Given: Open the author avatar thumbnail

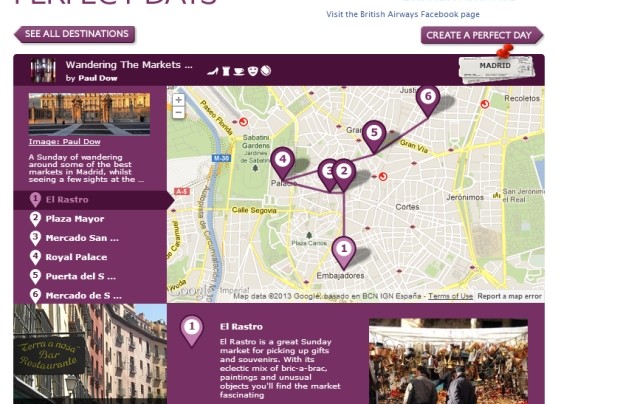Looking at the screenshot, I should click(x=43, y=70).
